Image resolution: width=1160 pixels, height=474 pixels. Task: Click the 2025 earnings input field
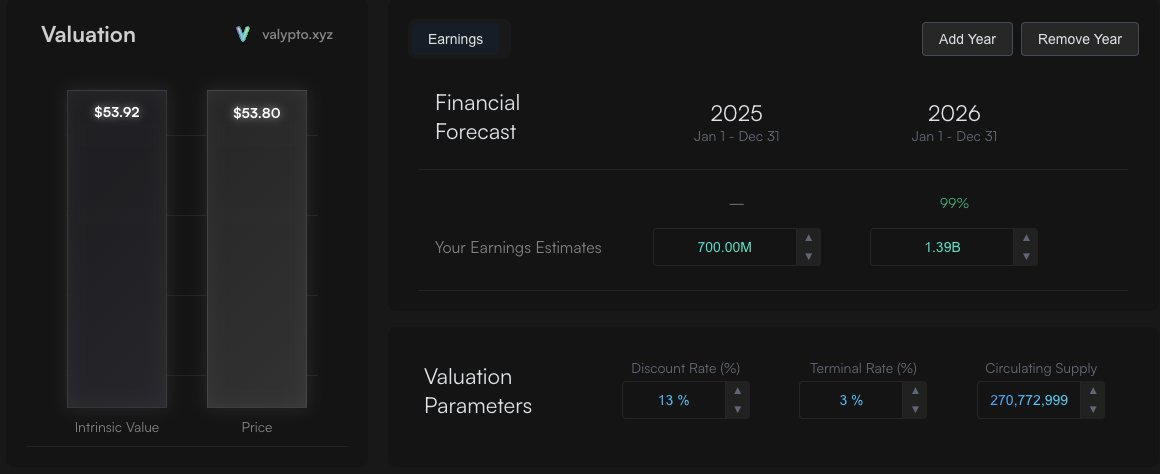[724, 247]
